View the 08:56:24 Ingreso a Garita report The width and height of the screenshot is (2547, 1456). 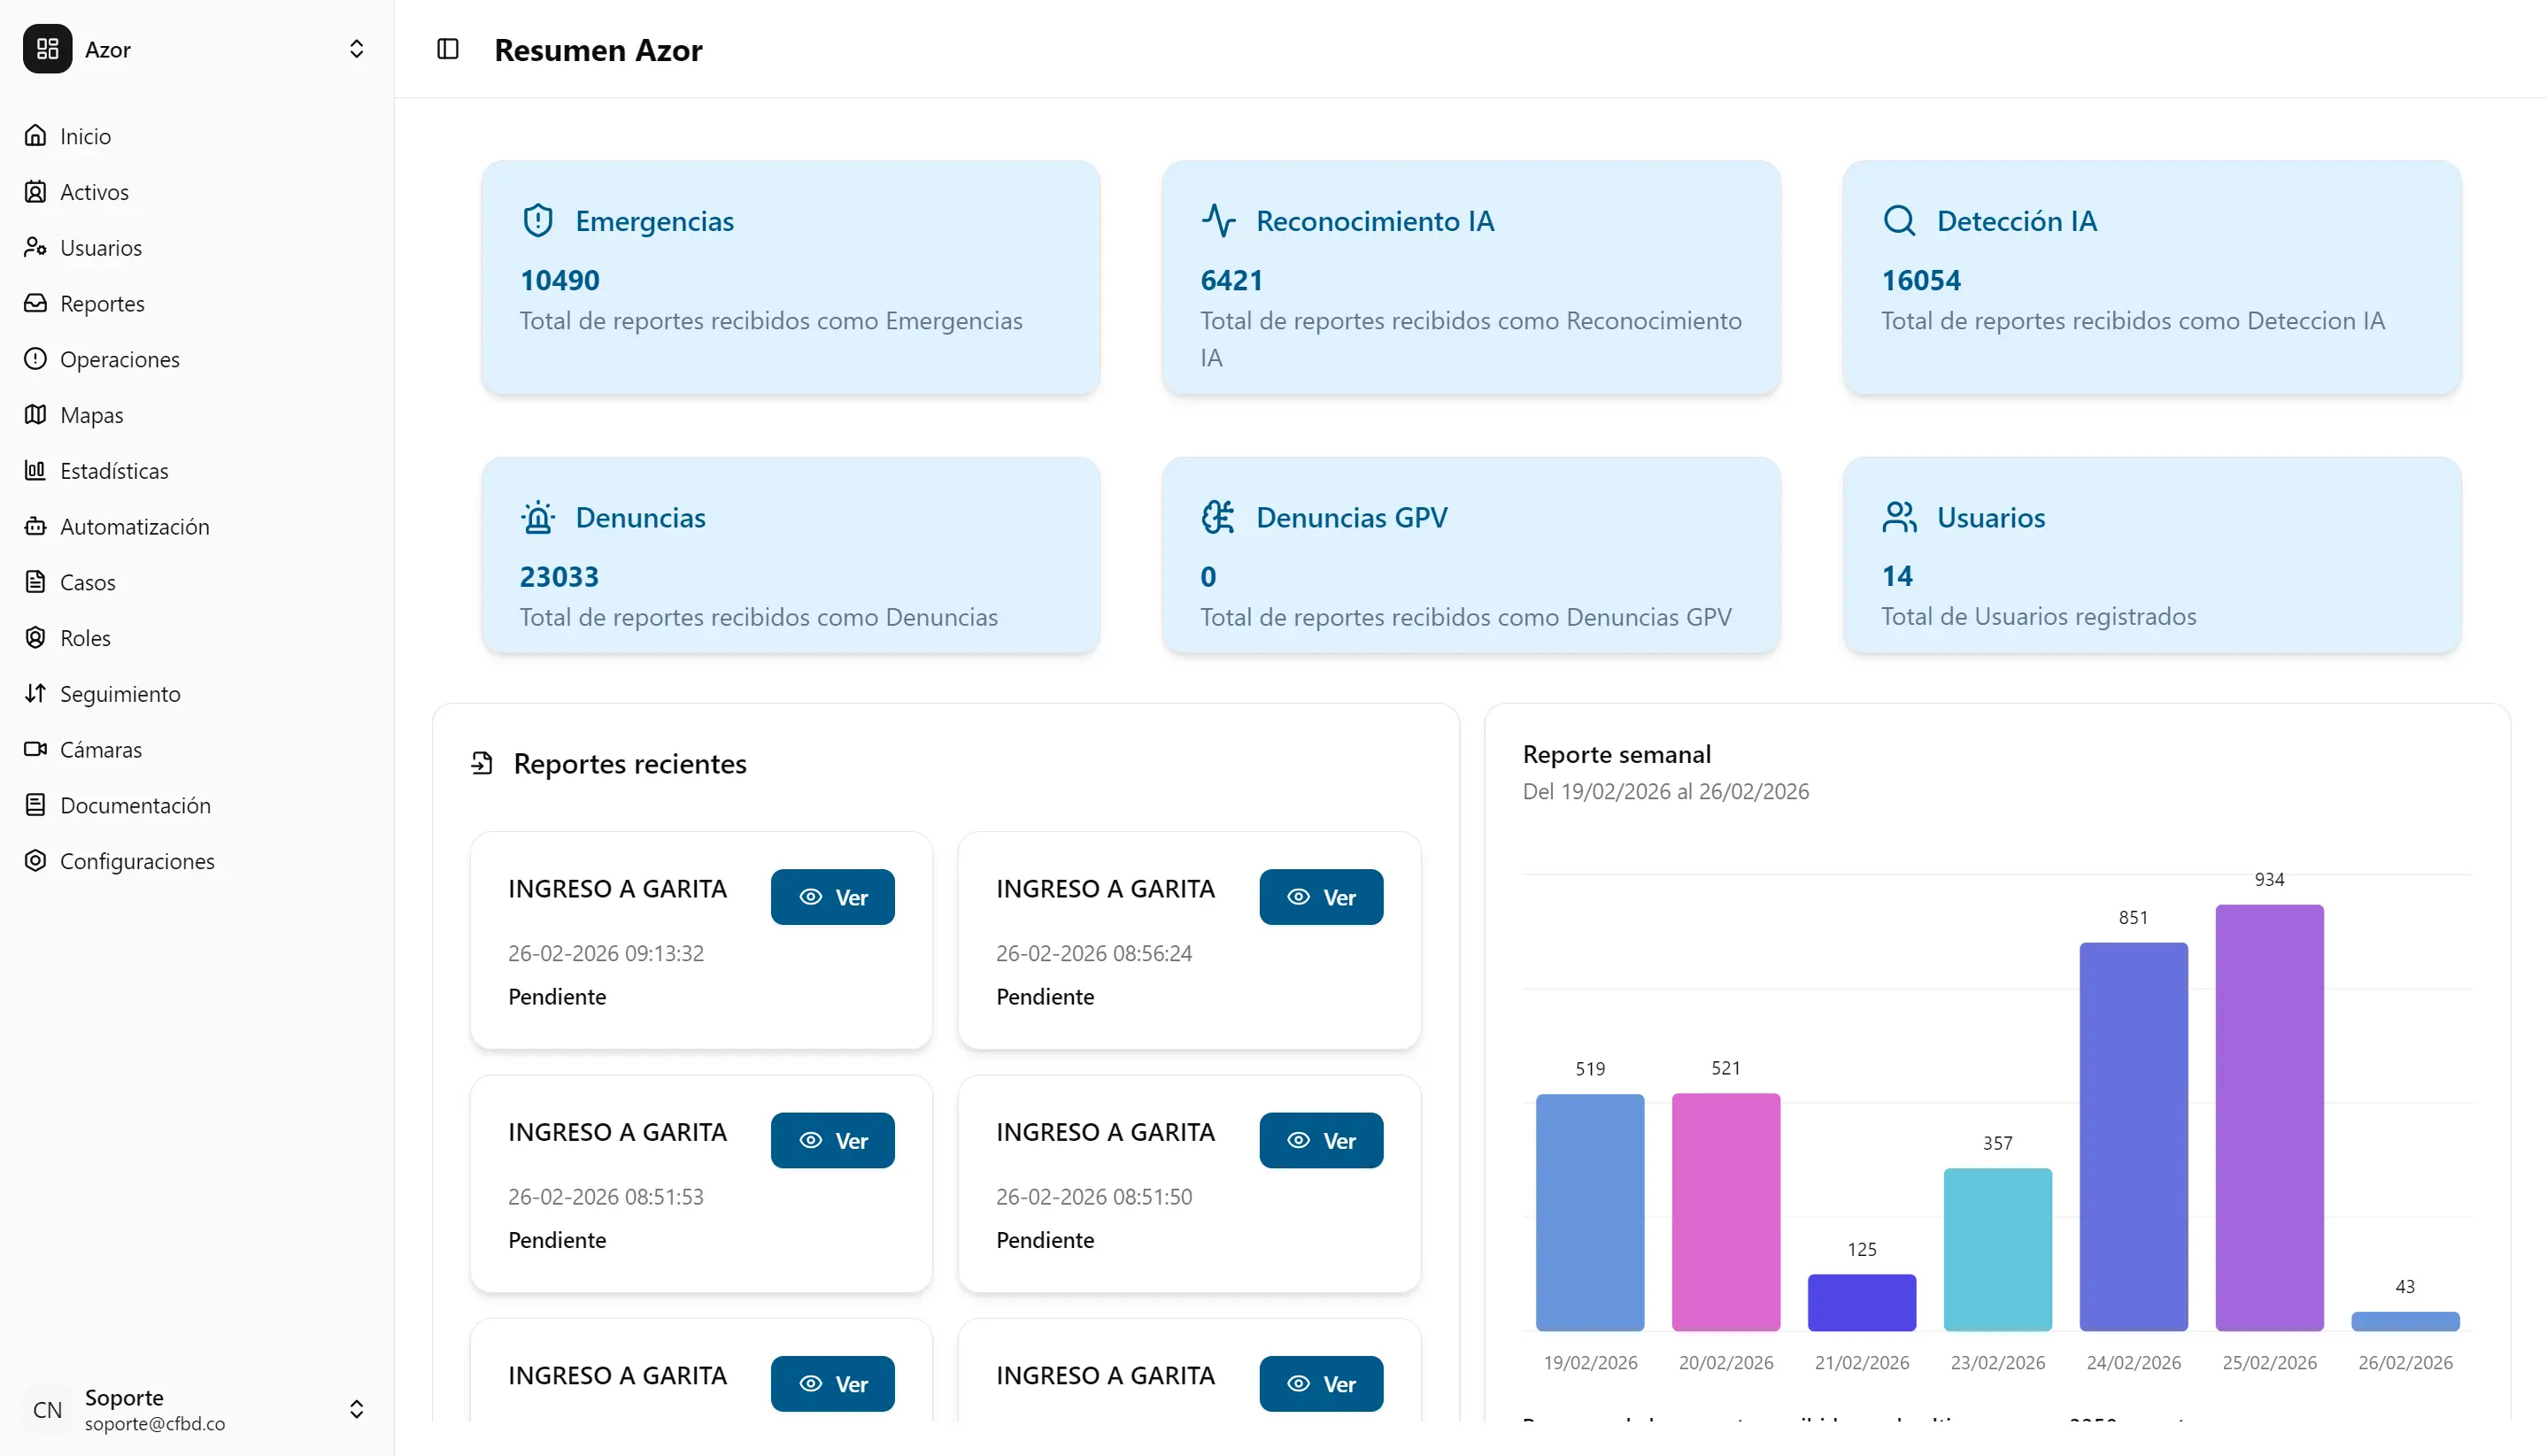[x=1320, y=897]
